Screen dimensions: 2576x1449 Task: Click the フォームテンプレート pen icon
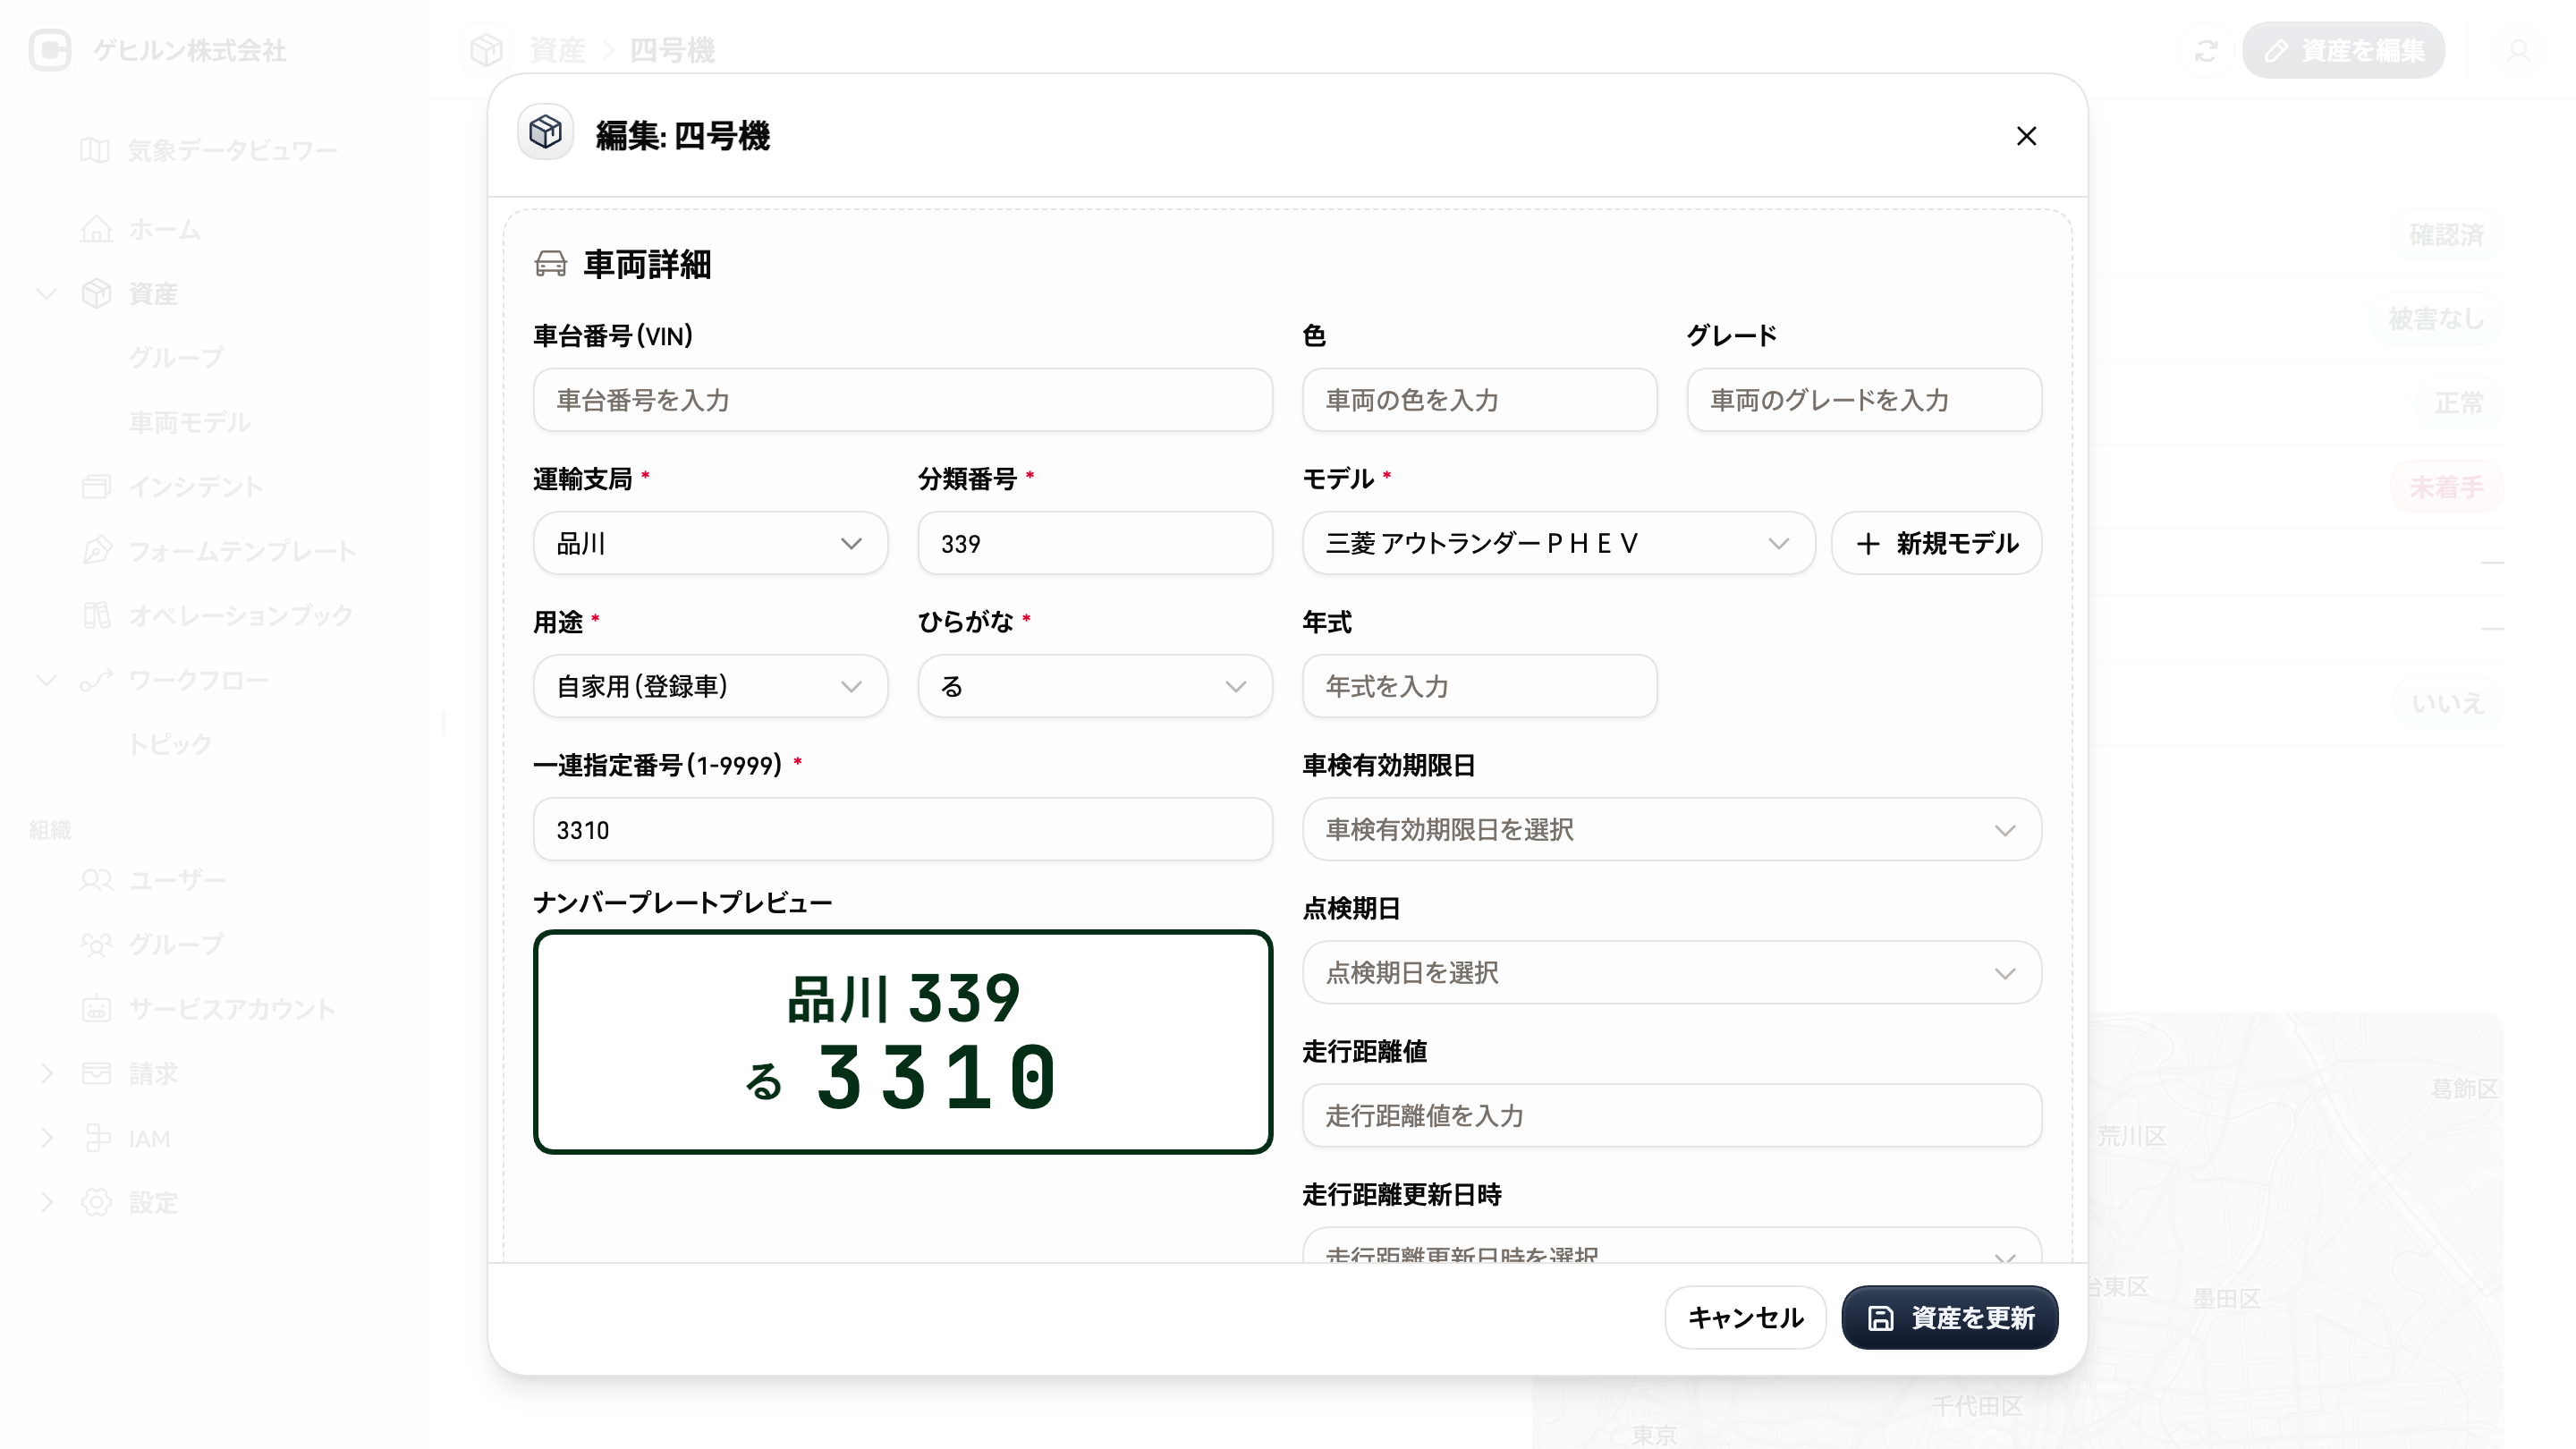click(96, 551)
